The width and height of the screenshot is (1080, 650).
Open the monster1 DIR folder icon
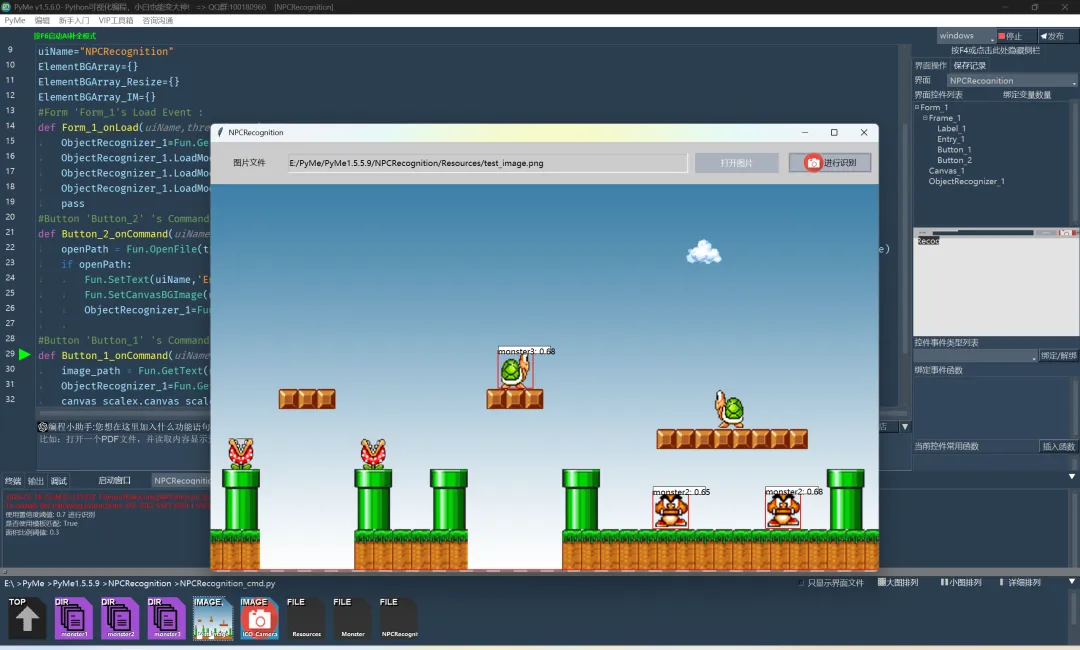tap(74, 618)
